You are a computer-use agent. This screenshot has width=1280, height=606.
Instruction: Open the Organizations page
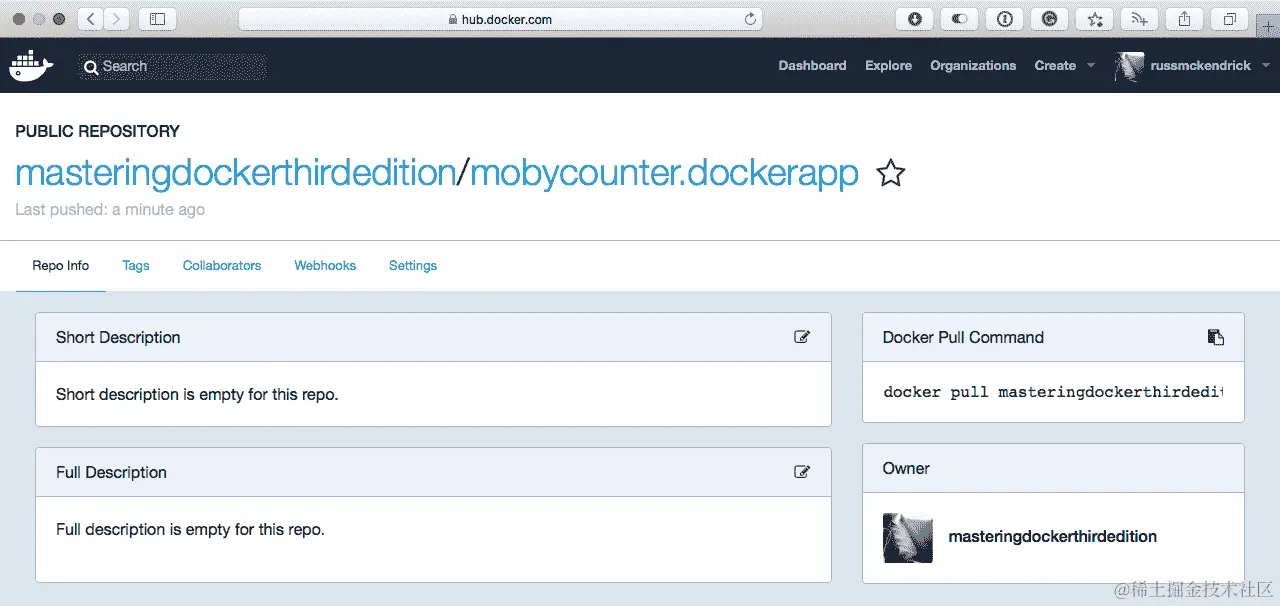point(973,65)
